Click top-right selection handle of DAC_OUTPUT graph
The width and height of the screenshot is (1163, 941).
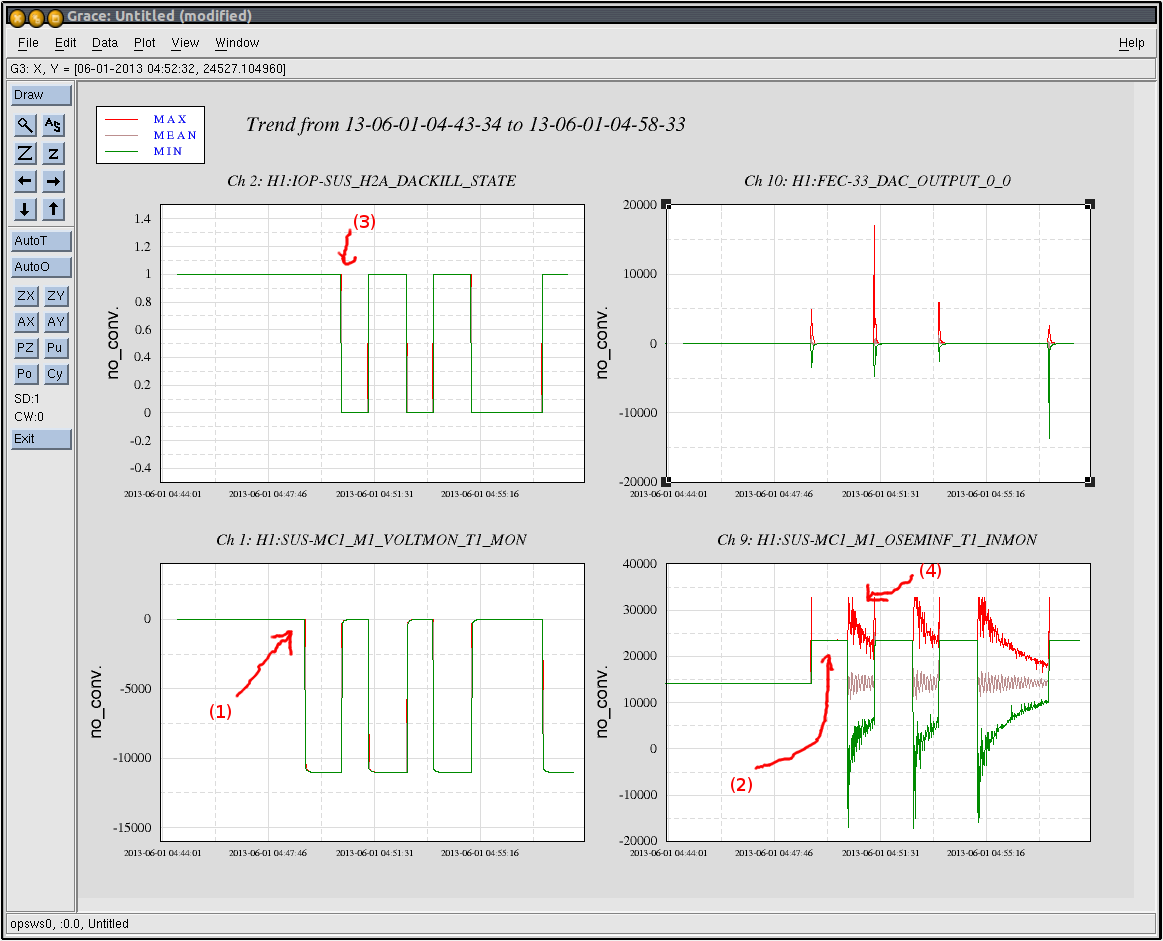click(x=1090, y=204)
